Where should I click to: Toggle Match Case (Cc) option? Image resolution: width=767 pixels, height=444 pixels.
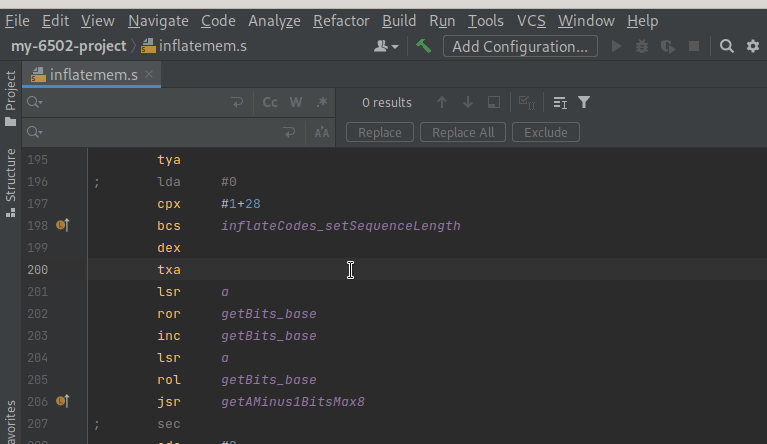[x=270, y=102]
